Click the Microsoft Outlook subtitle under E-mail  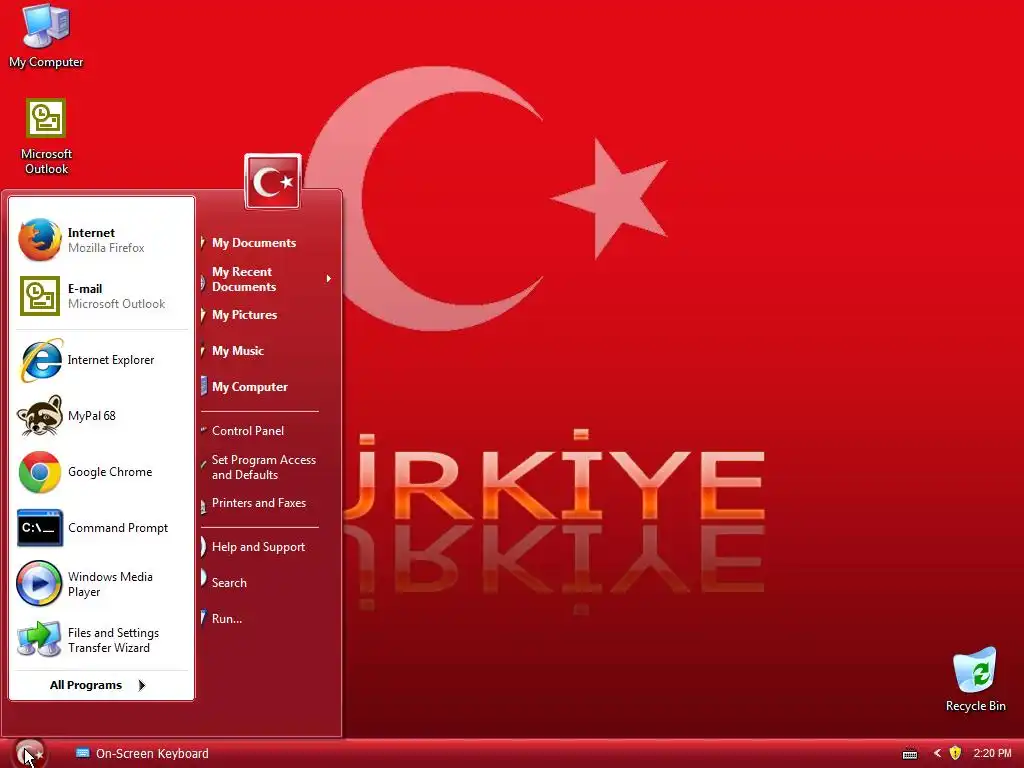116,304
